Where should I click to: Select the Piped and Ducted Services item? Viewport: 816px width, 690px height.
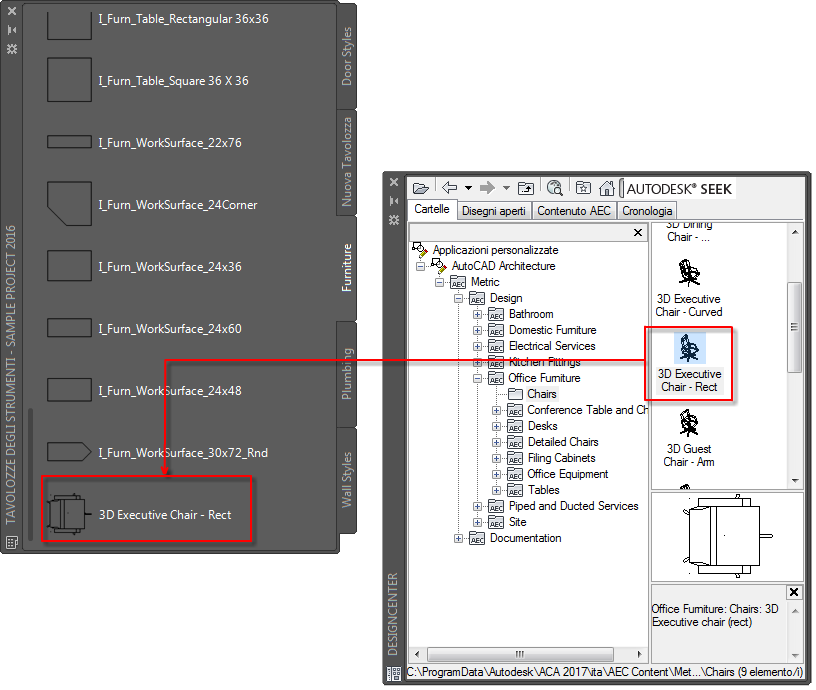(x=573, y=506)
